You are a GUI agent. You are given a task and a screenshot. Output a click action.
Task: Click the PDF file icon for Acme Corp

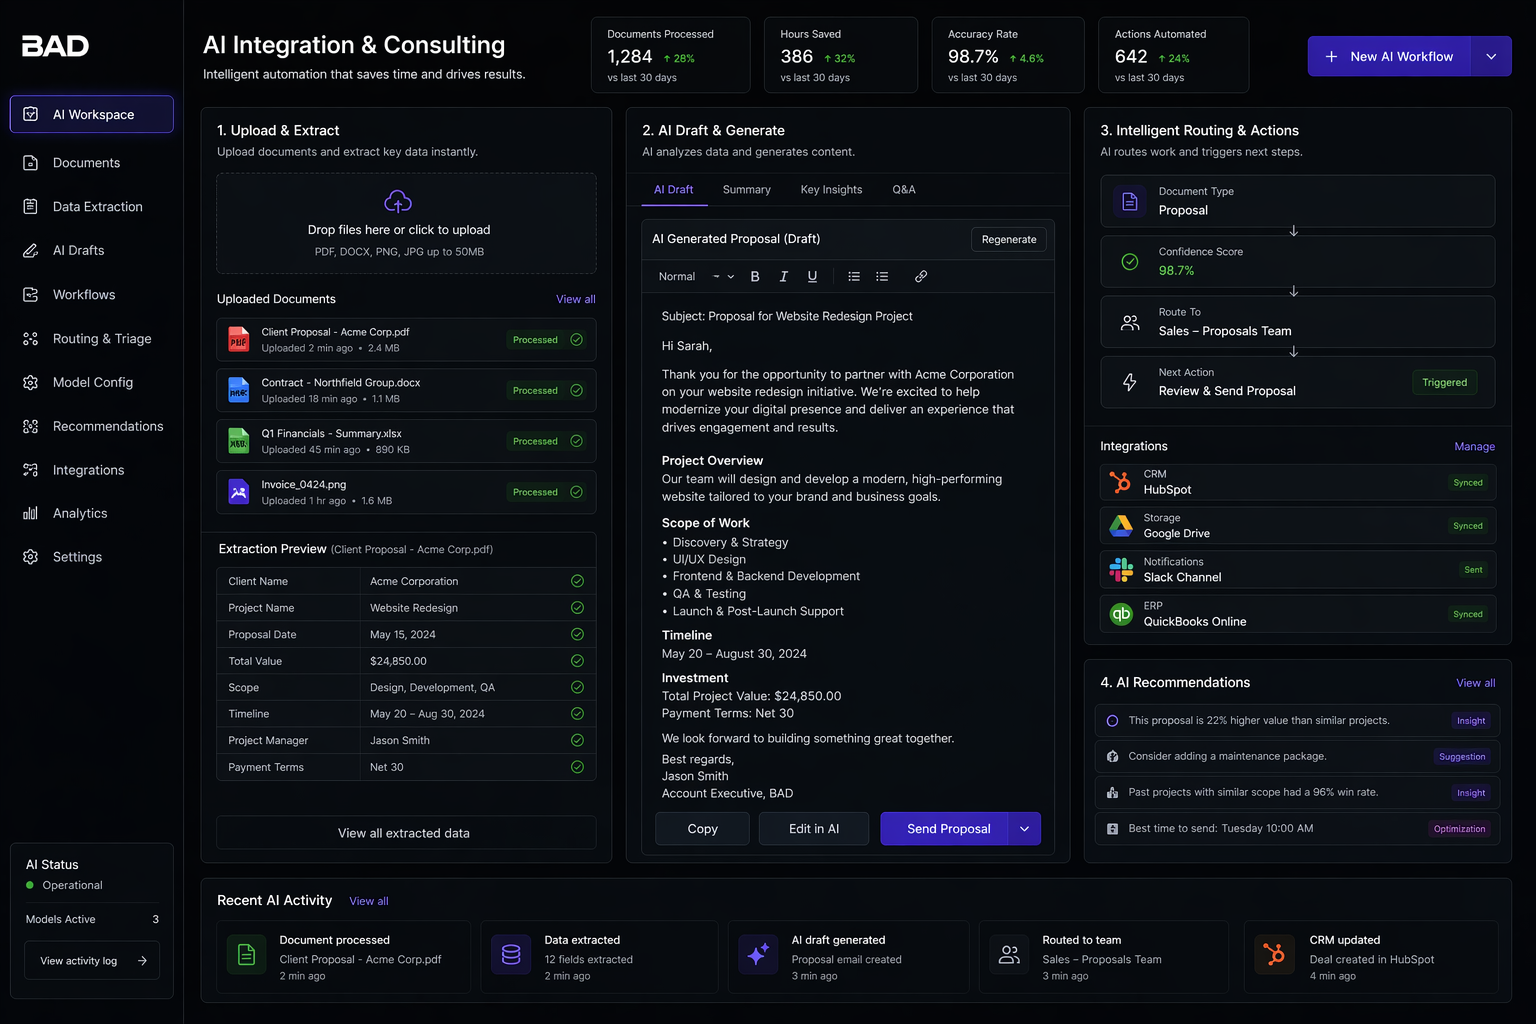[x=238, y=340]
